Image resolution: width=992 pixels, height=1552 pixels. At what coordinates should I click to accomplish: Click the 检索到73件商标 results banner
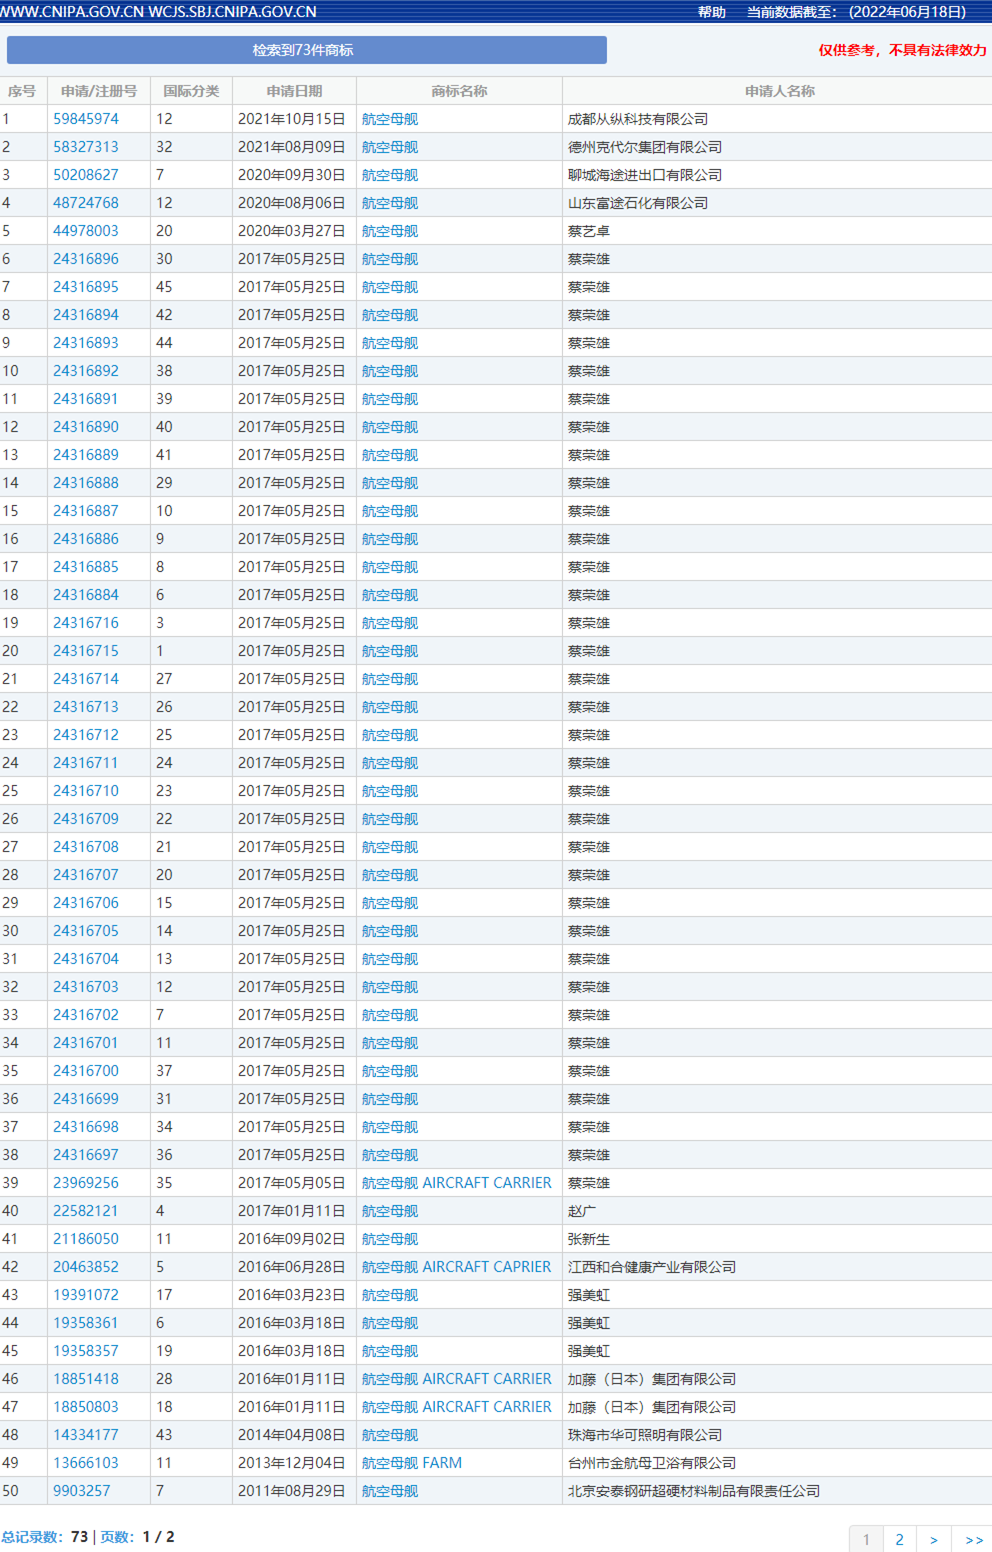tap(306, 50)
